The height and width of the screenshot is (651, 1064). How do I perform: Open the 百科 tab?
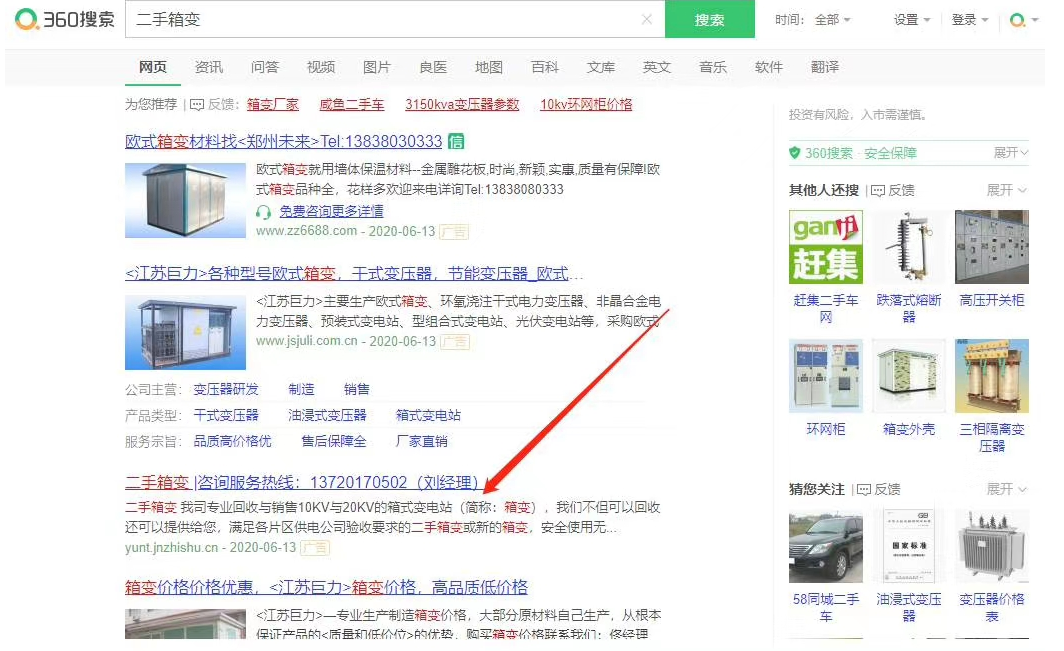click(x=545, y=67)
